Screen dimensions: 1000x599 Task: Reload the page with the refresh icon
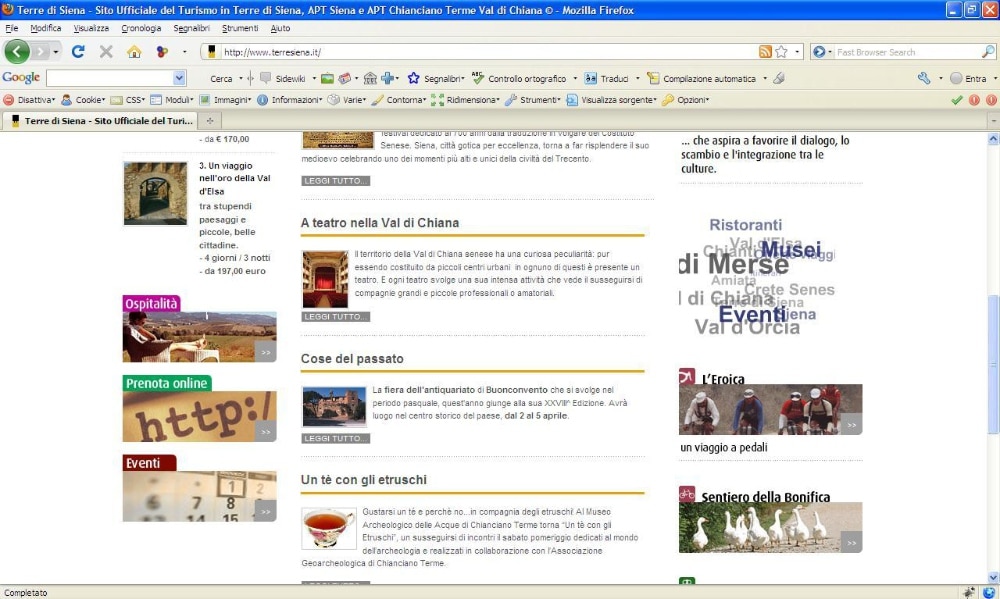coord(78,52)
